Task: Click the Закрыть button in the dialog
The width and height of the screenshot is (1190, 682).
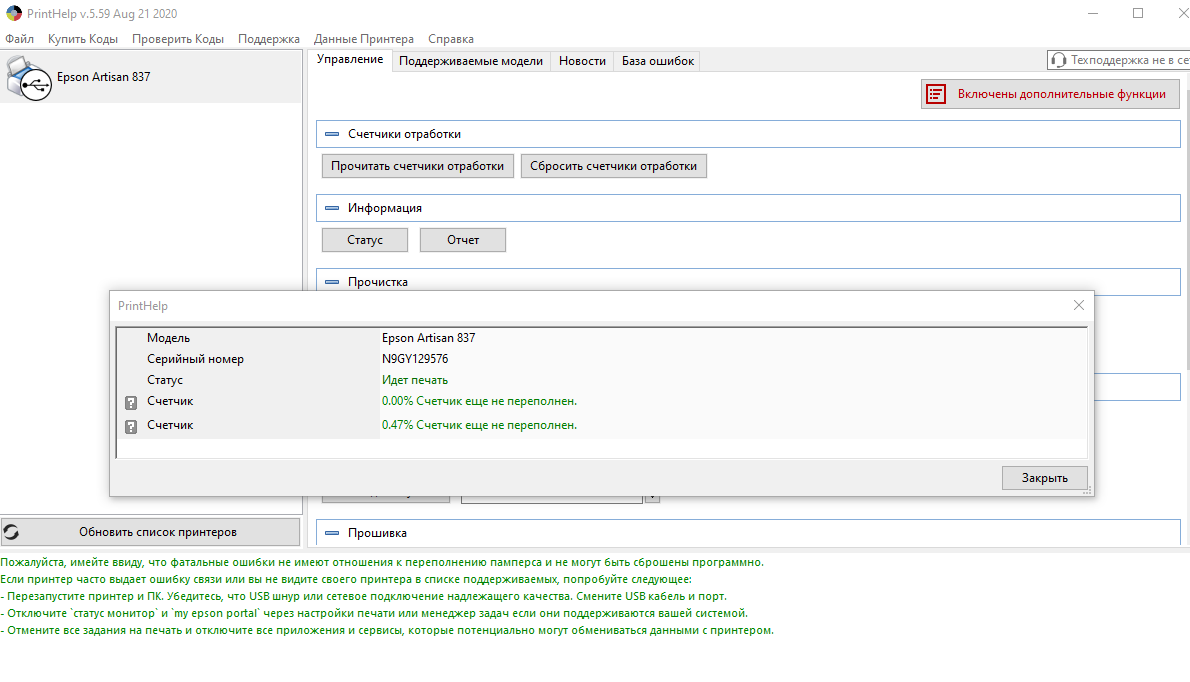Action: coord(1044,478)
